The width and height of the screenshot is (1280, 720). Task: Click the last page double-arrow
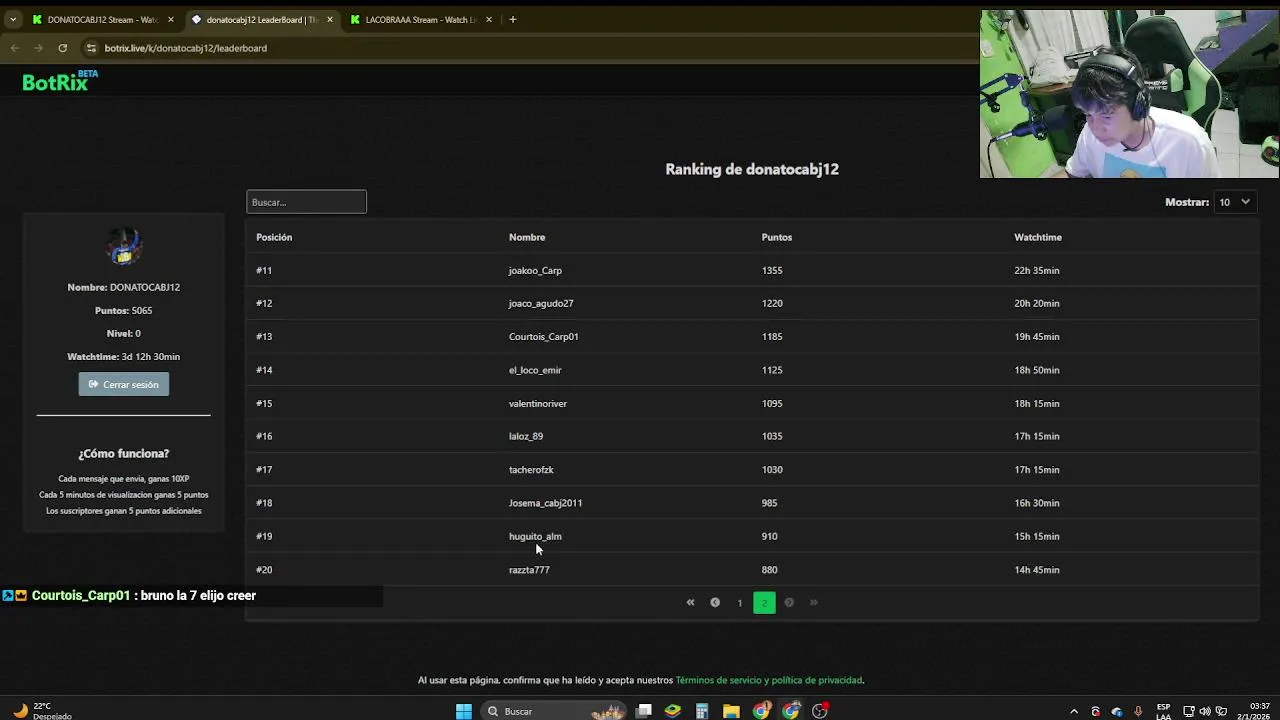click(813, 602)
